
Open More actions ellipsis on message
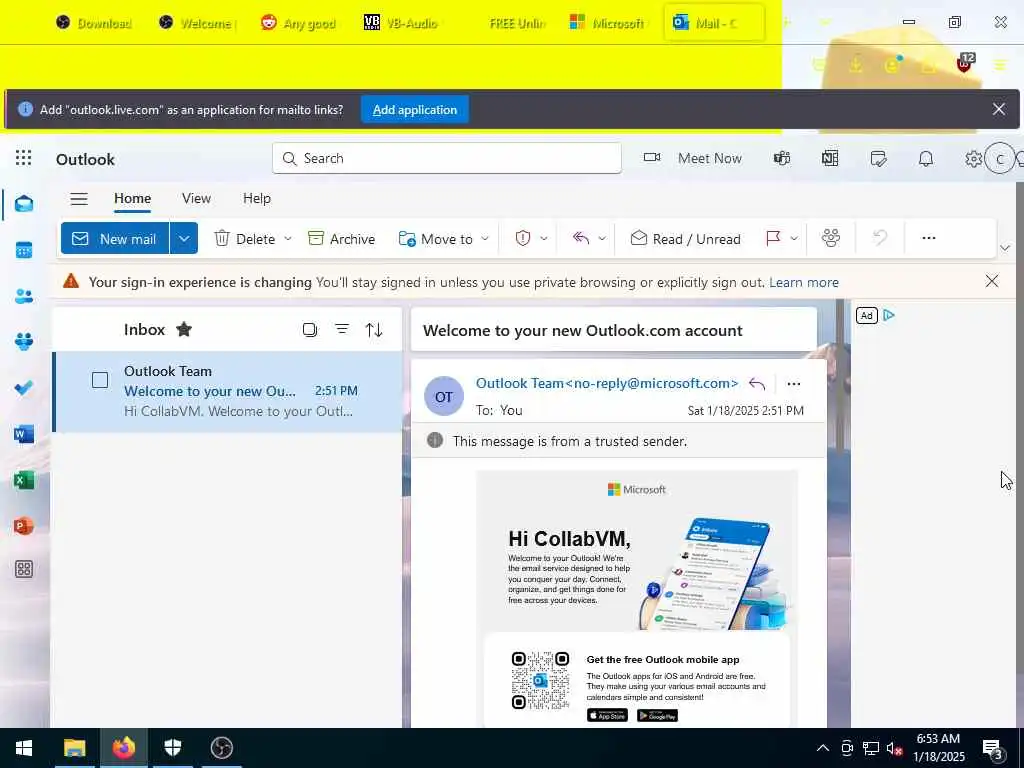click(x=793, y=383)
